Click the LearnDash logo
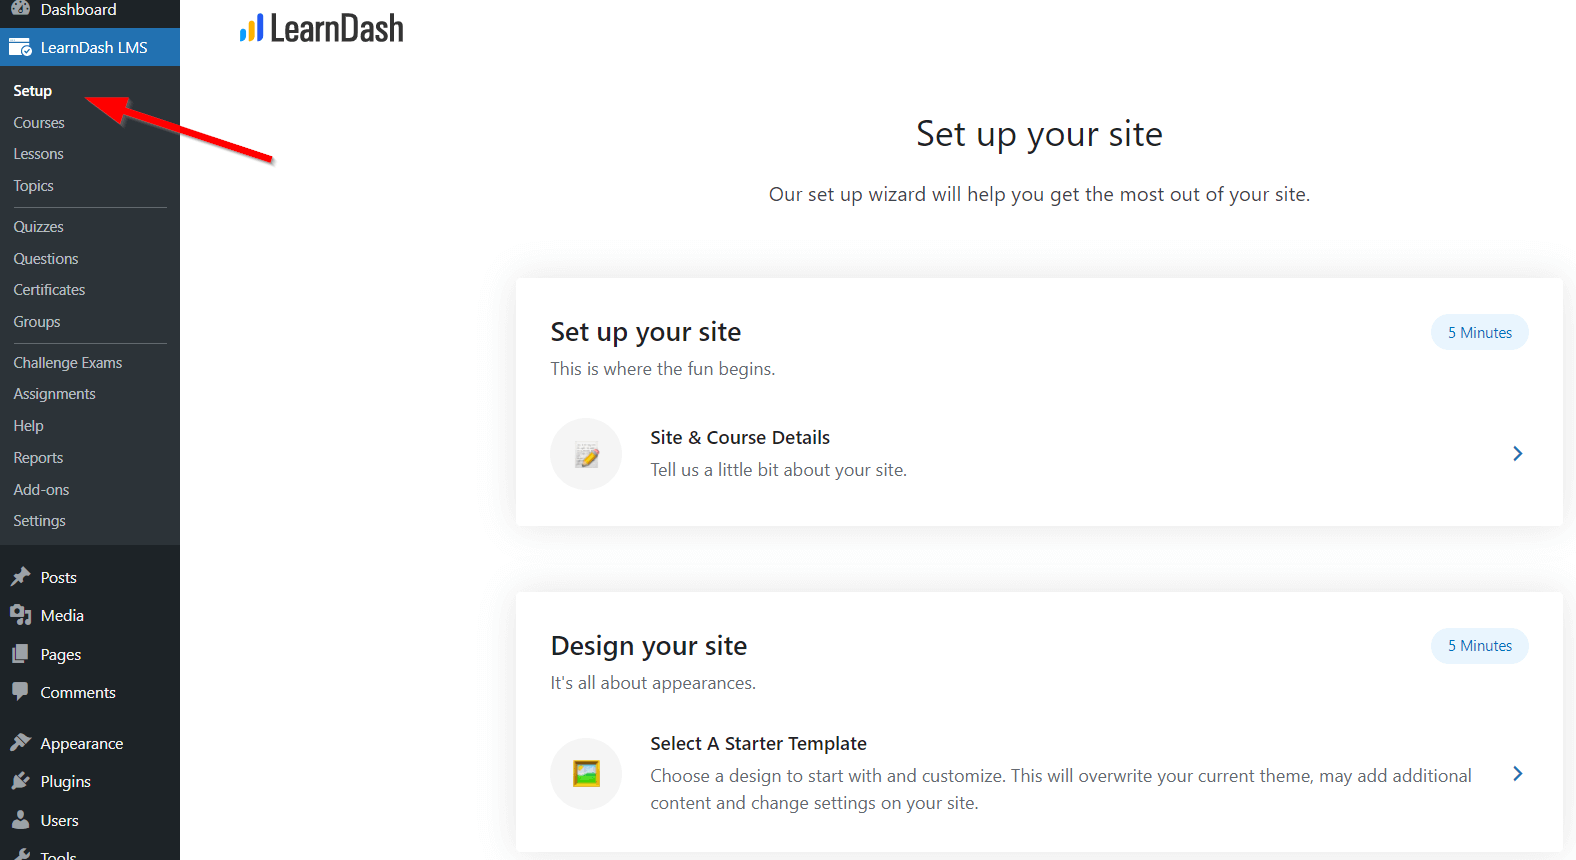This screenshot has height=860, width=1576. click(x=322, y=28)
